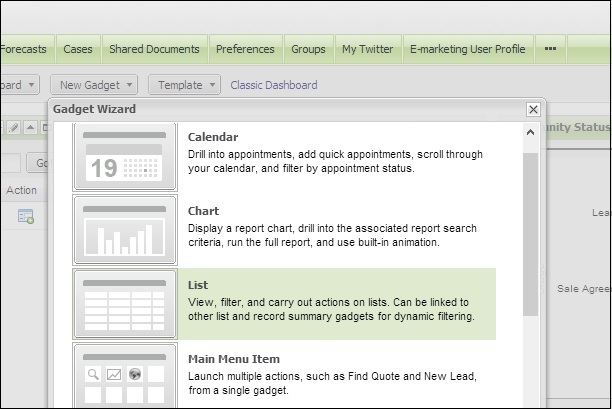
Task: Click the Chart gadget title
Action: coord(203,211)
